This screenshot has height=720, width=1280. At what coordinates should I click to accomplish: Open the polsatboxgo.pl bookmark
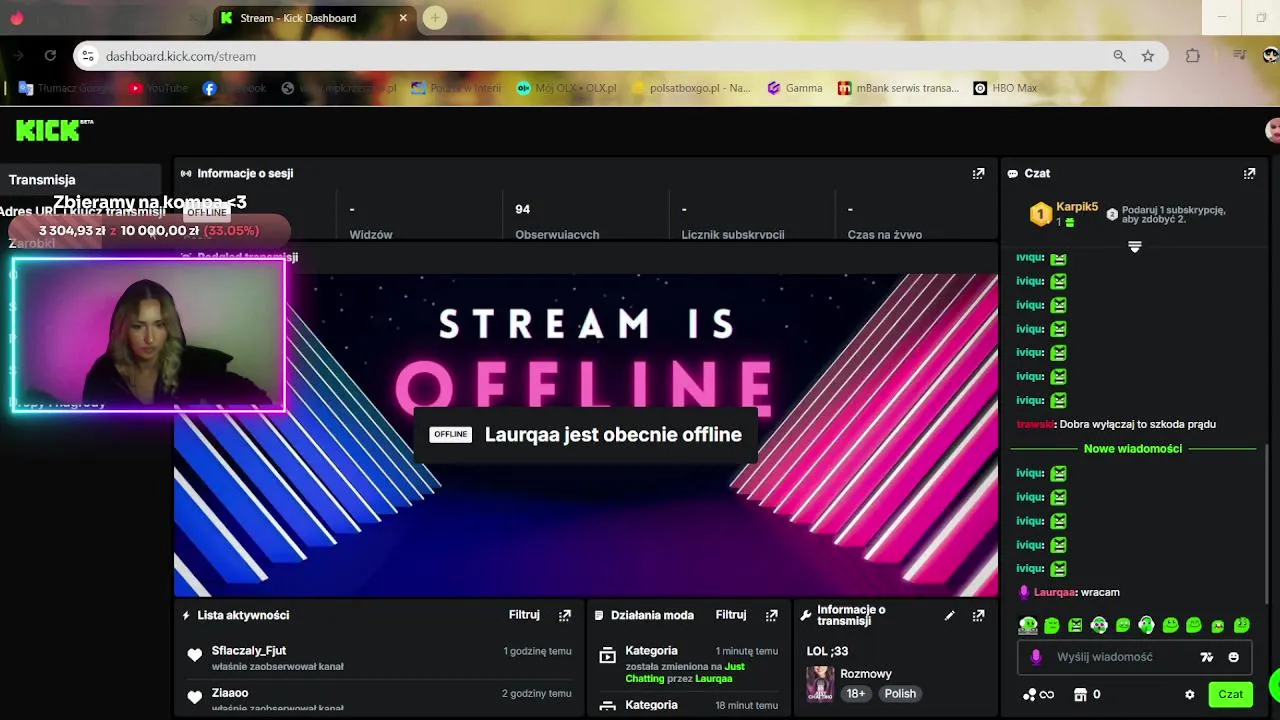(x=691, y=88)
